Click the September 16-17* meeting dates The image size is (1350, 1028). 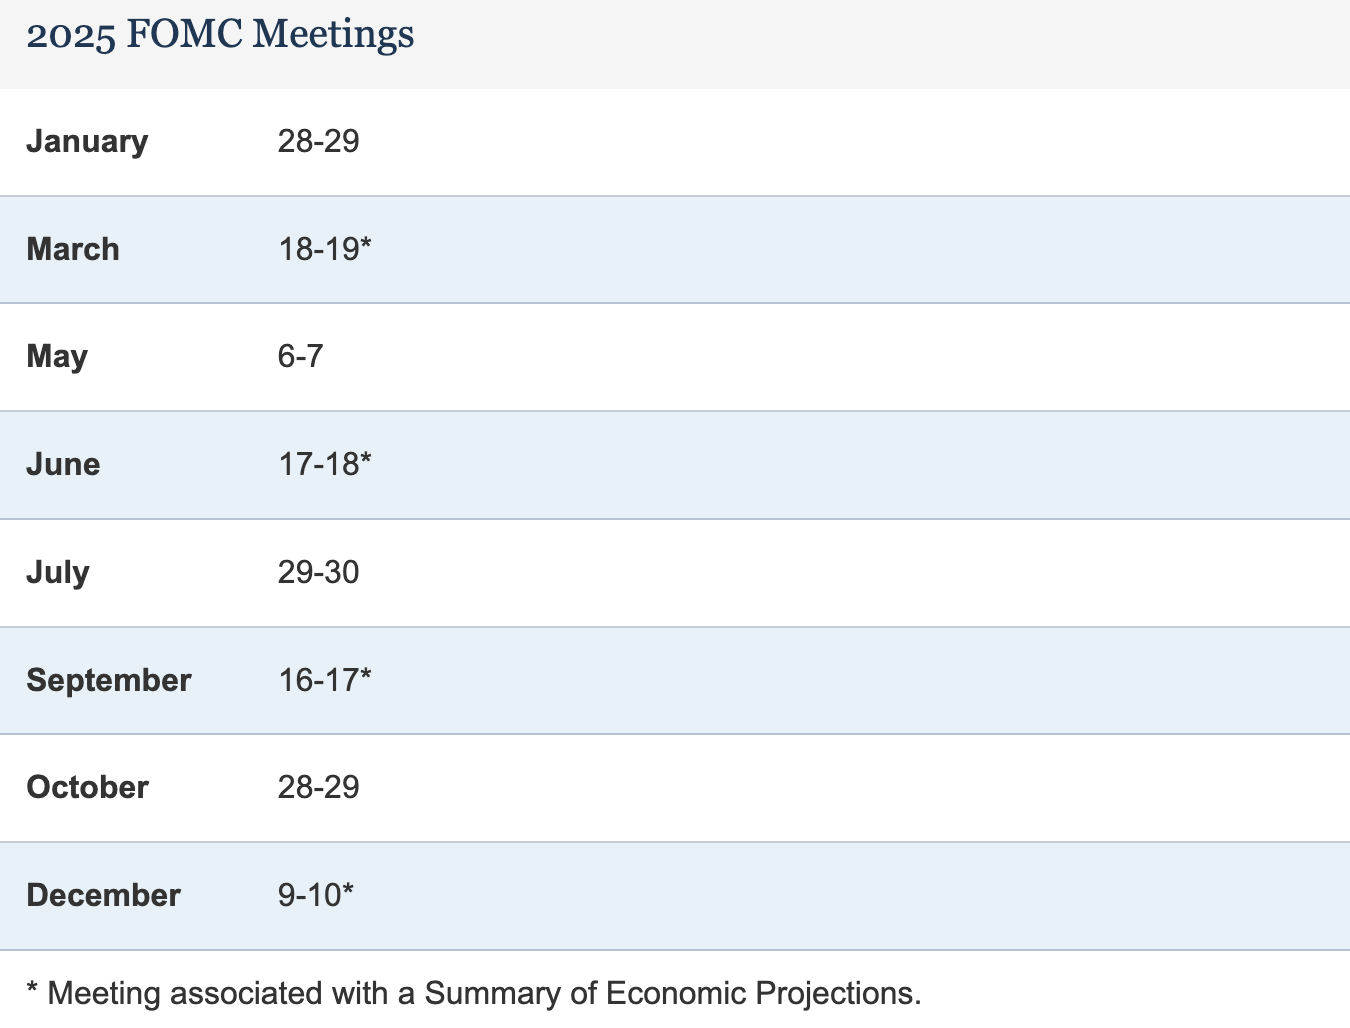pos(324,680)
